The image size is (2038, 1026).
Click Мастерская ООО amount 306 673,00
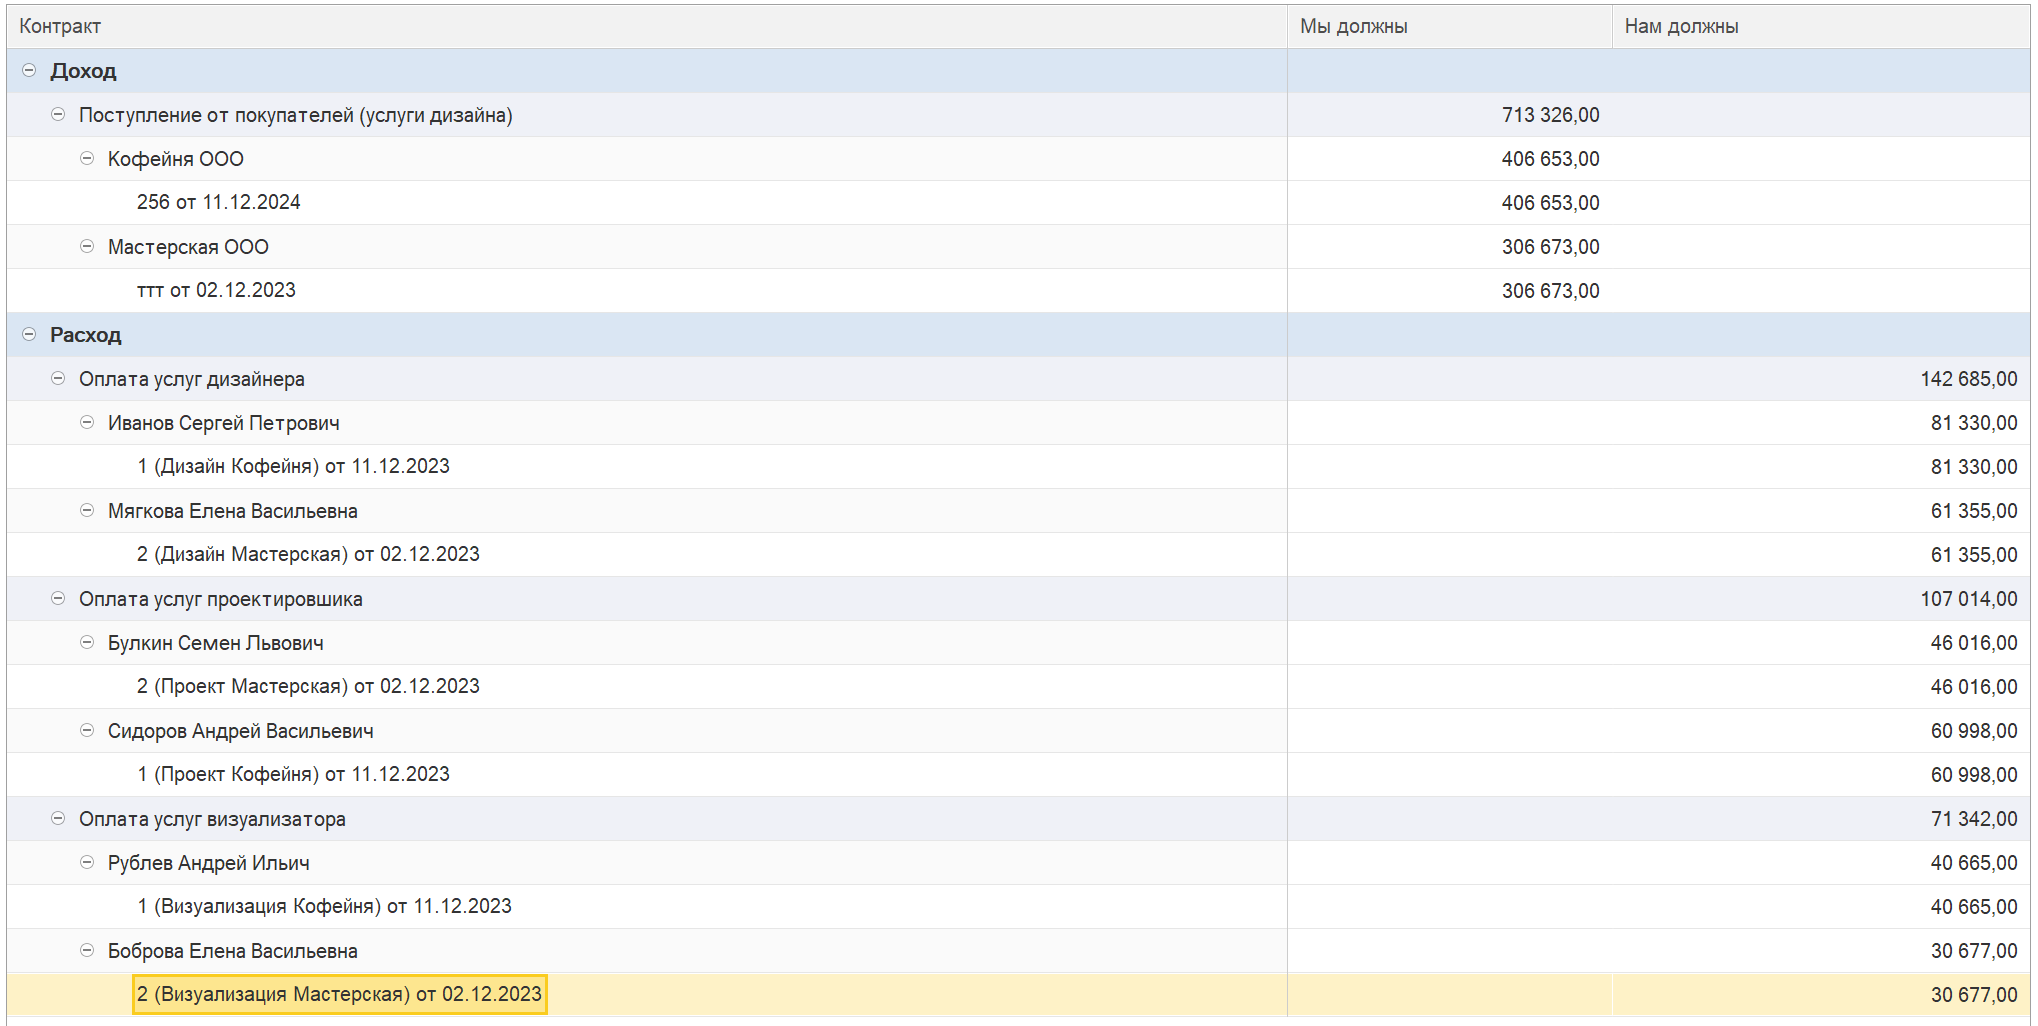(1550, 247)
